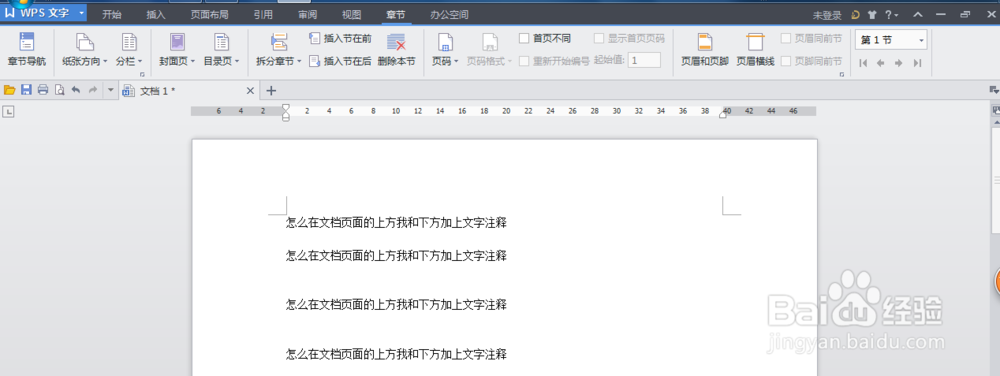Screen dimensions: 1000x376
Task: Collapse the ribbon with the up chevron
Action: tap(918, 15)
